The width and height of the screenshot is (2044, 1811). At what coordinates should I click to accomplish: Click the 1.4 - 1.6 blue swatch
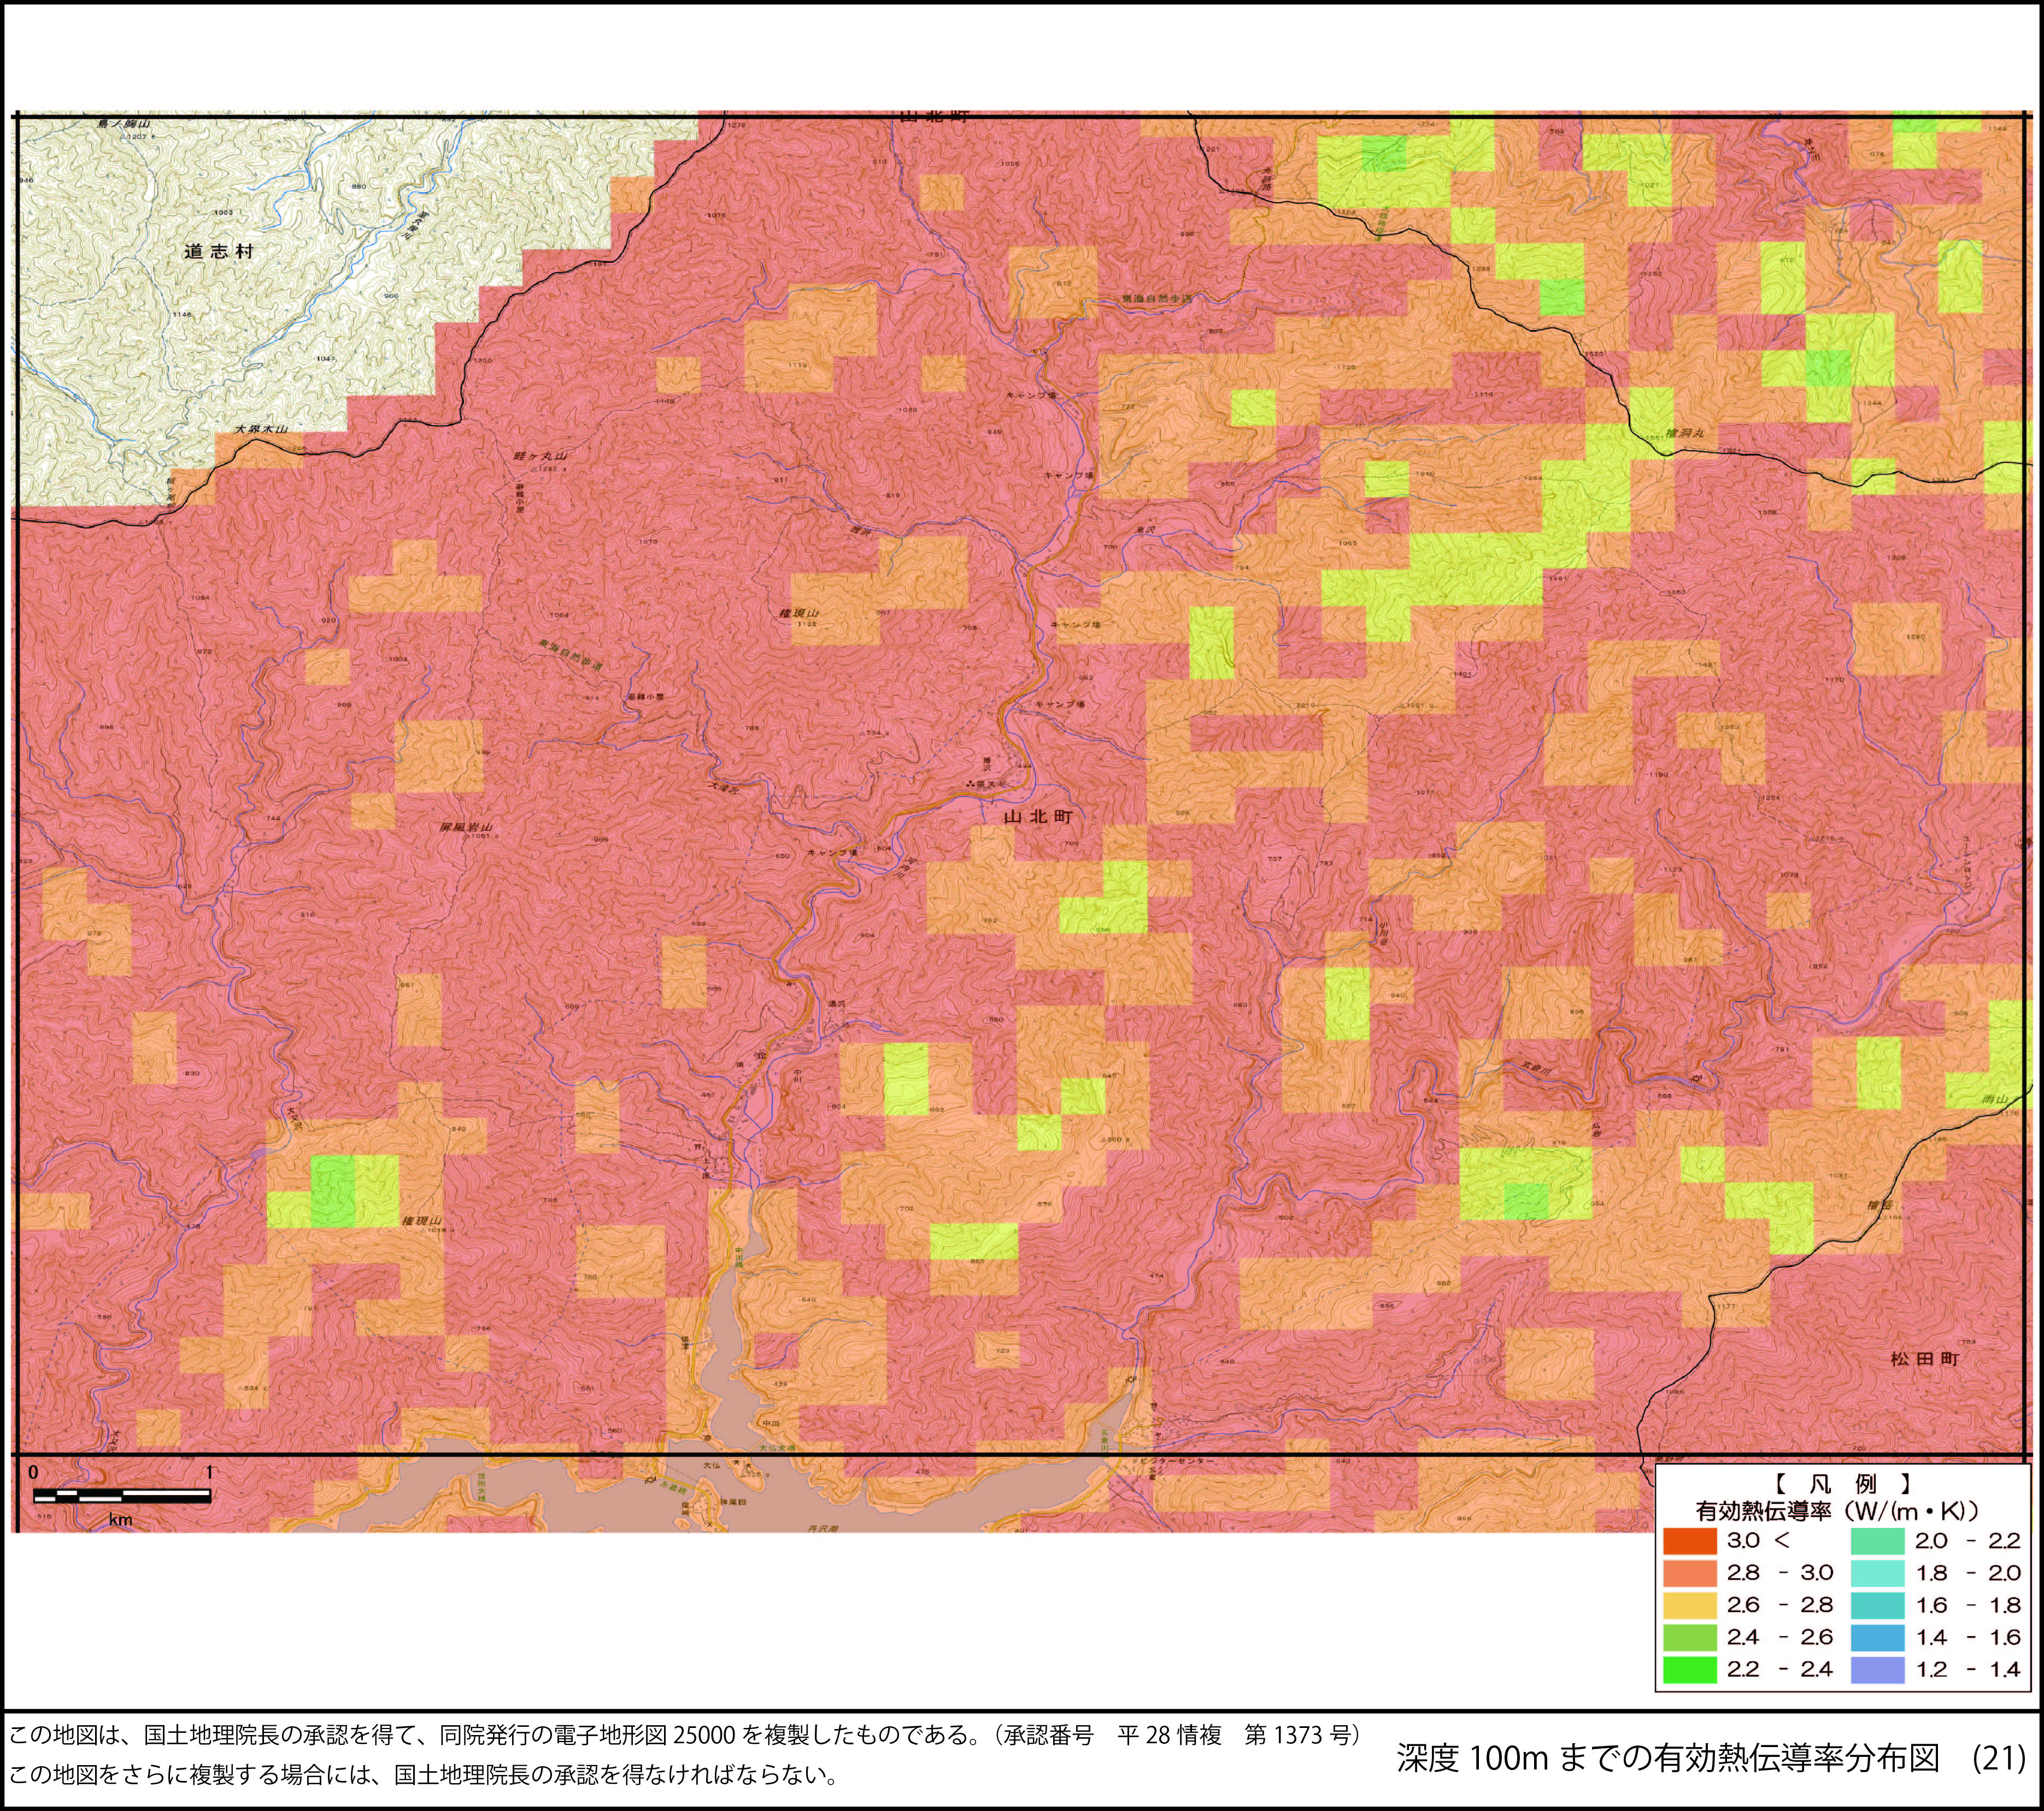coord(1877,1637)
